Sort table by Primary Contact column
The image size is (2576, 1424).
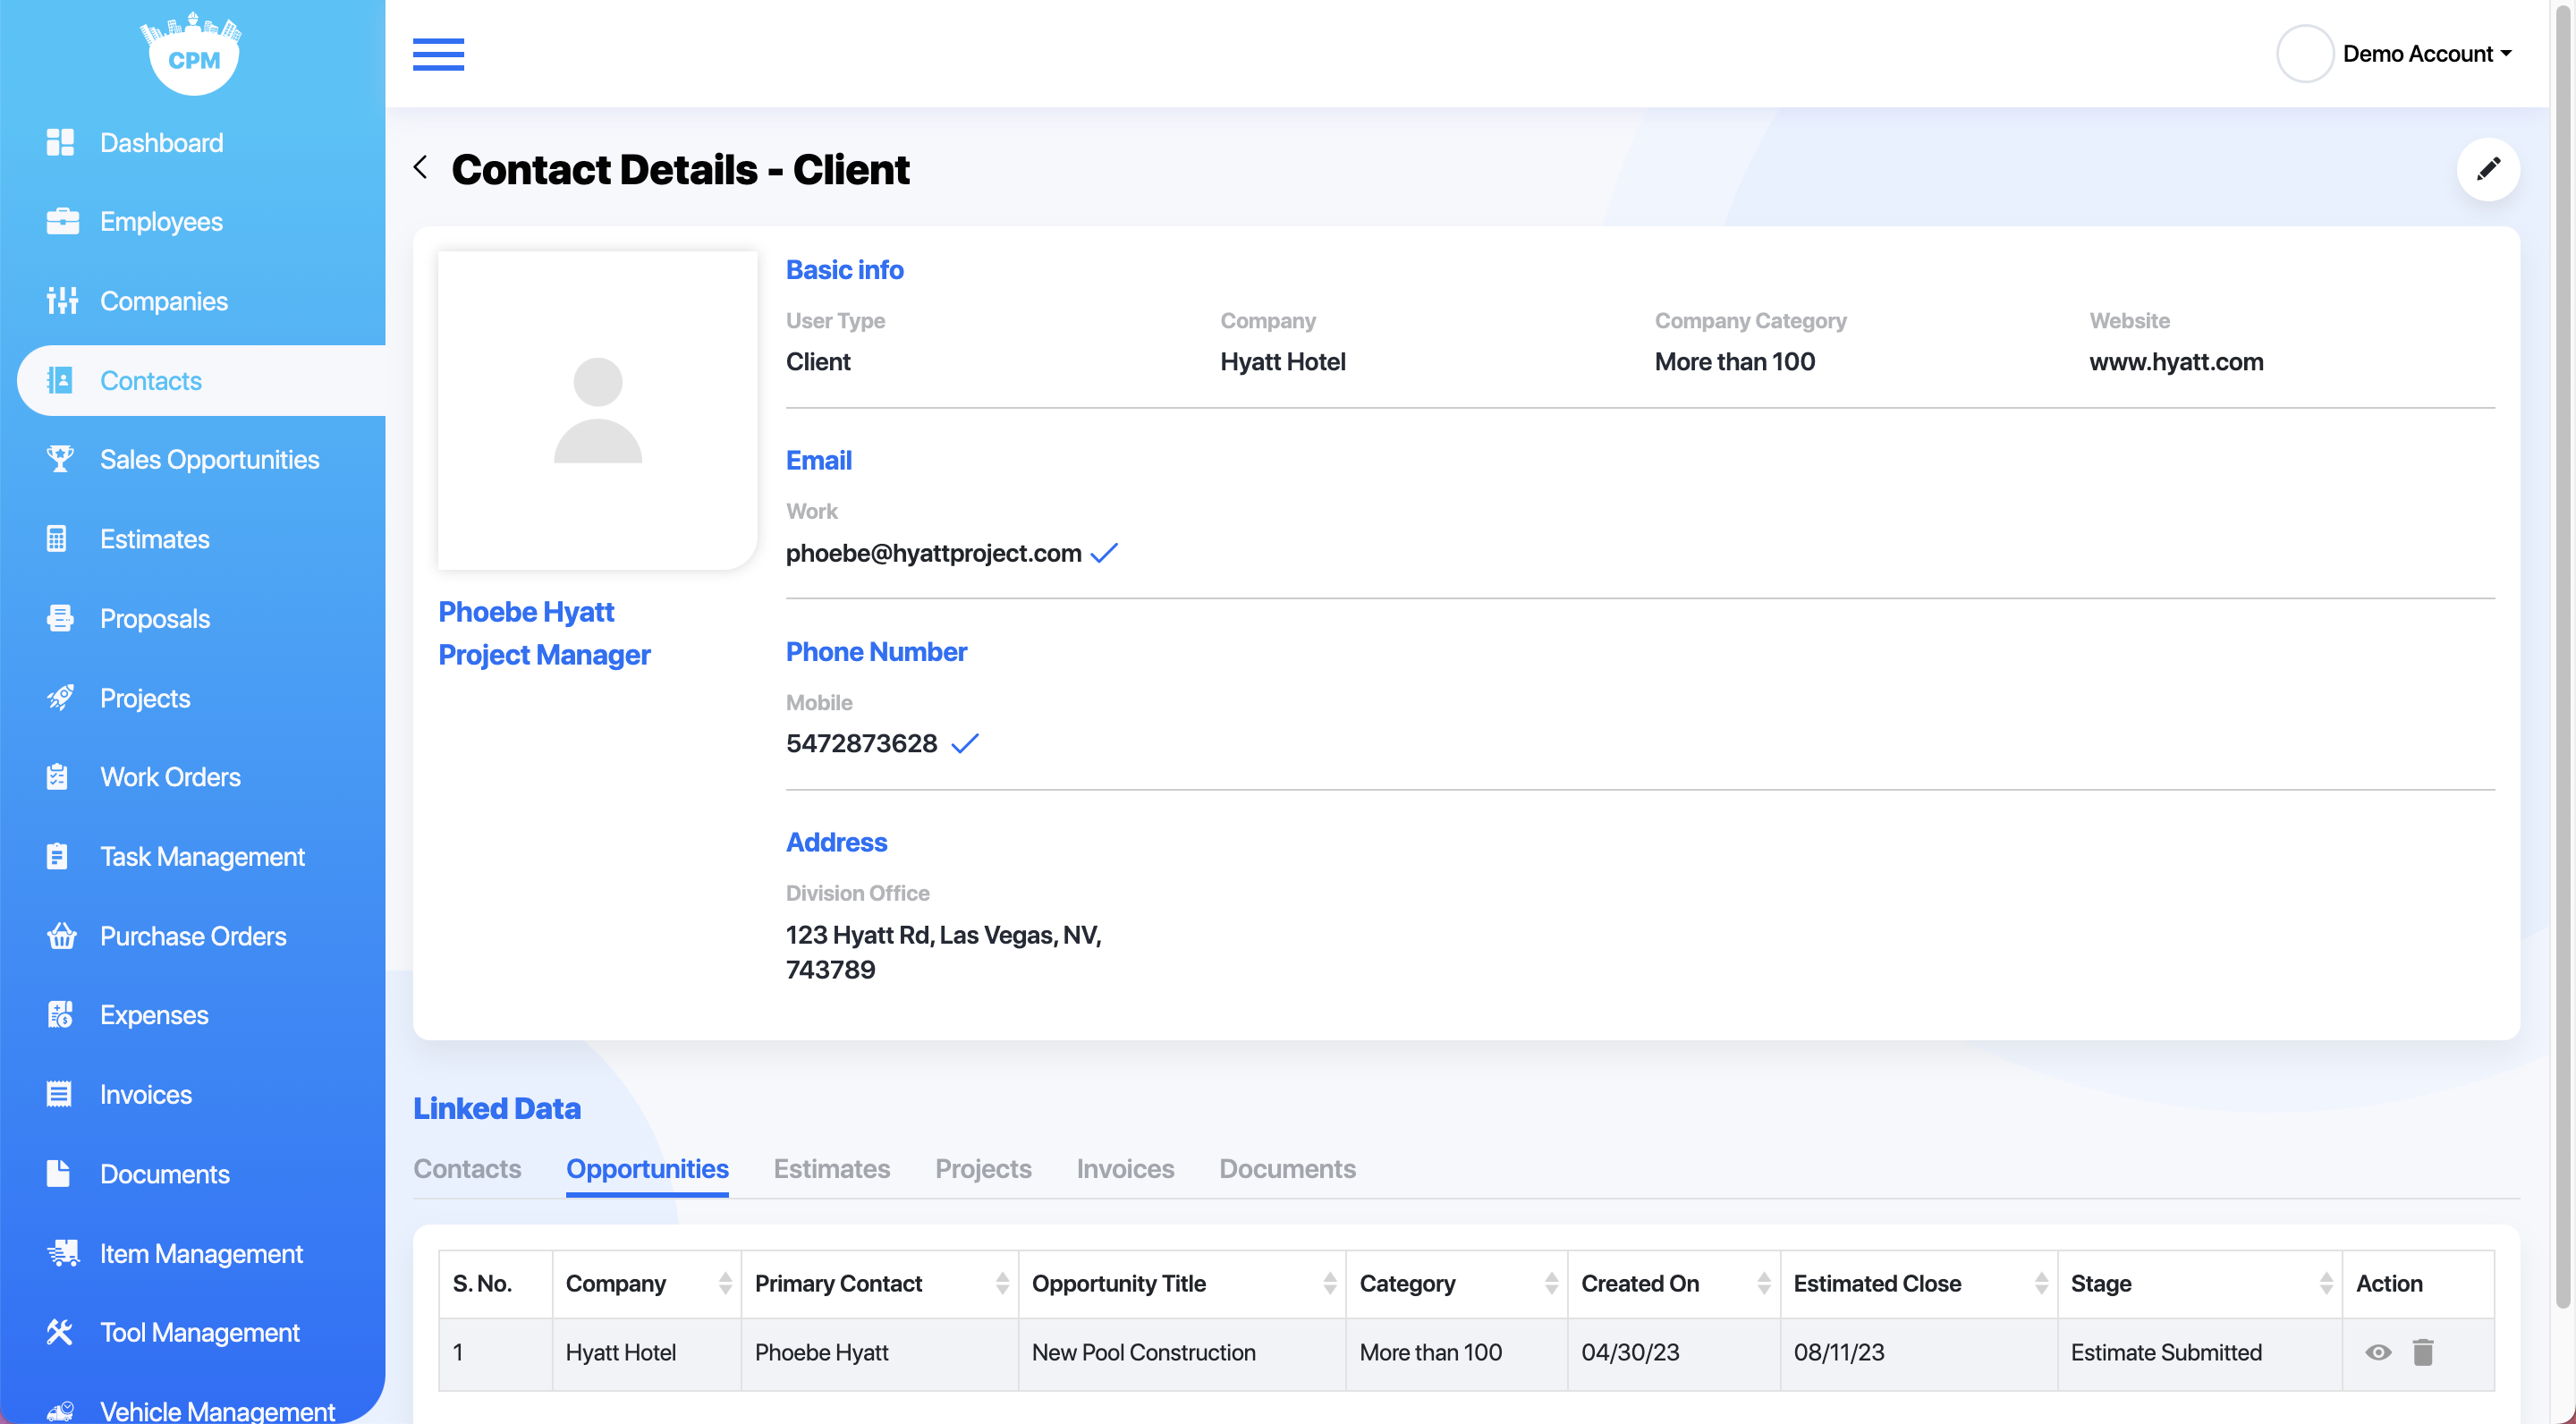[1002, 1284]
